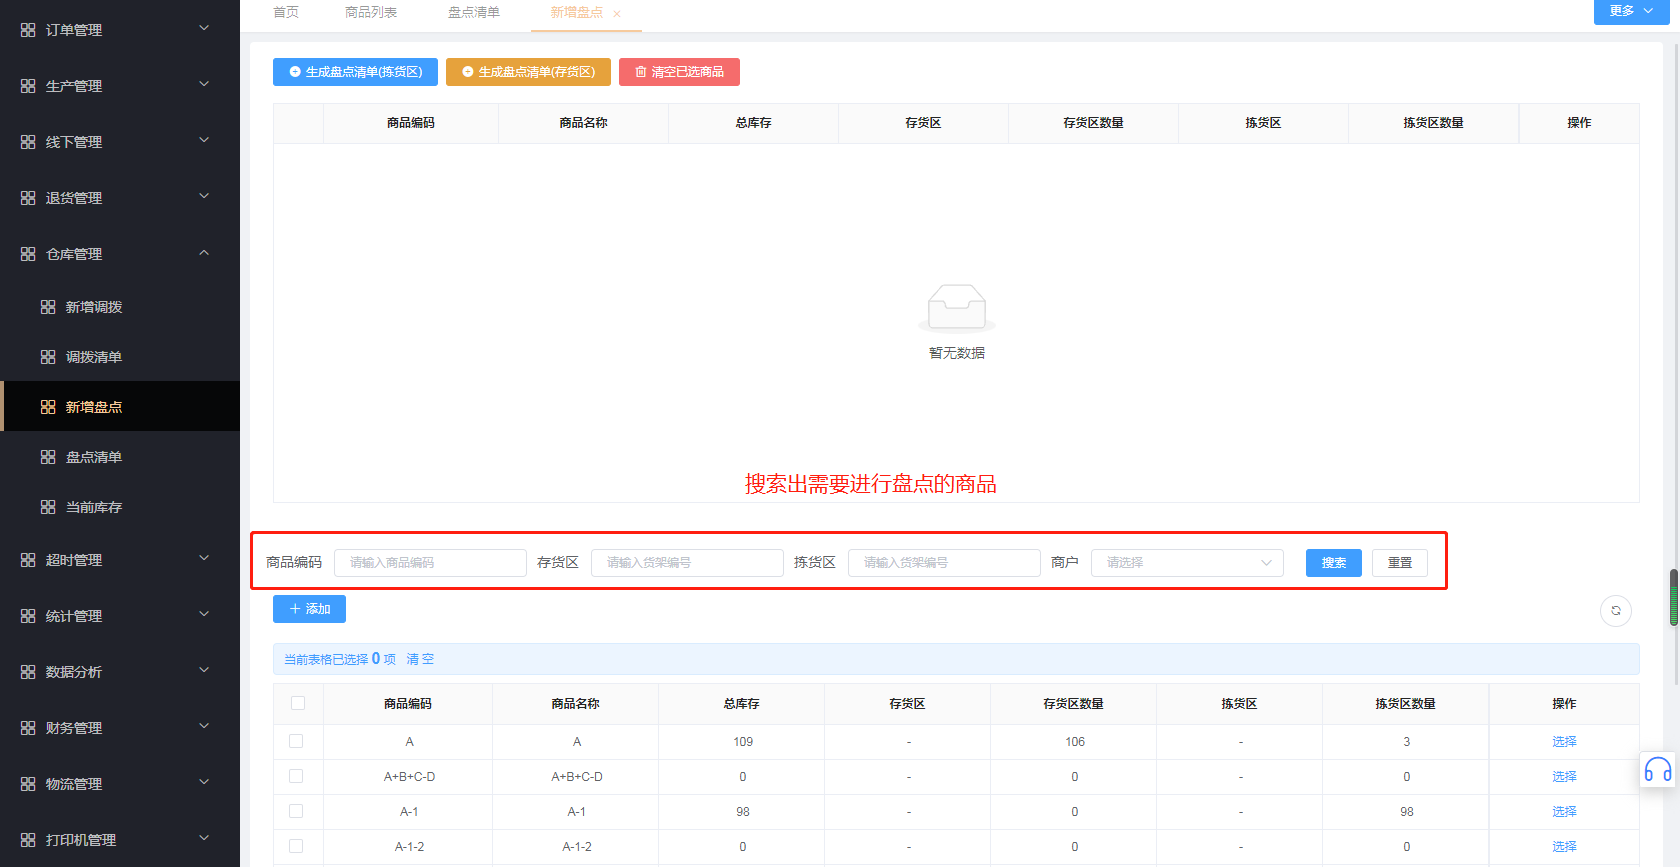
Task: Click the page vertical scrollbar thumb
Action: pyautogui.click(x=1674, y=597)
